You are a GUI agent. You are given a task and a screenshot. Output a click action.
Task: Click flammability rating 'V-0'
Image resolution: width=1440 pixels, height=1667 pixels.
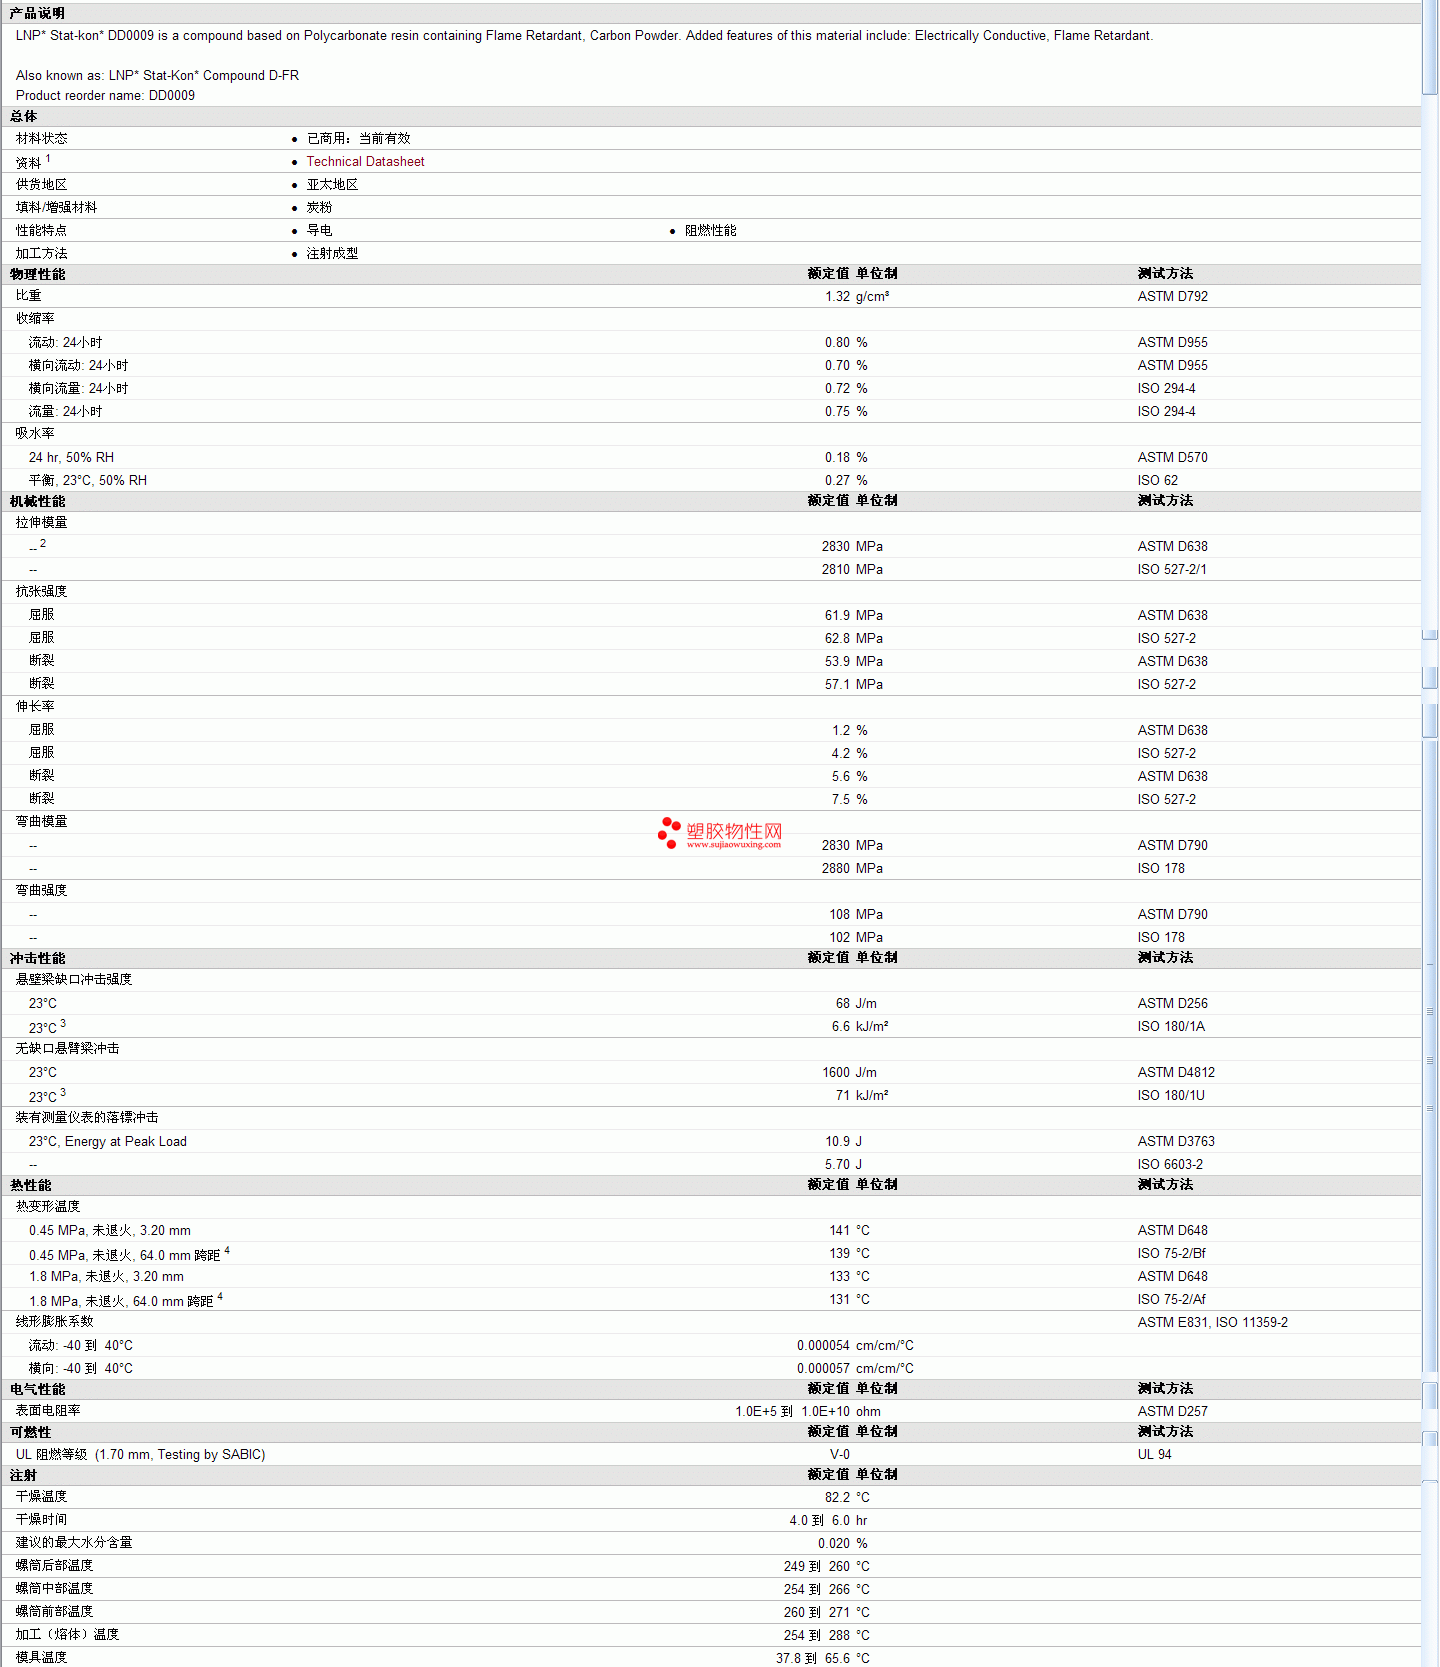tap(840, 1454)
